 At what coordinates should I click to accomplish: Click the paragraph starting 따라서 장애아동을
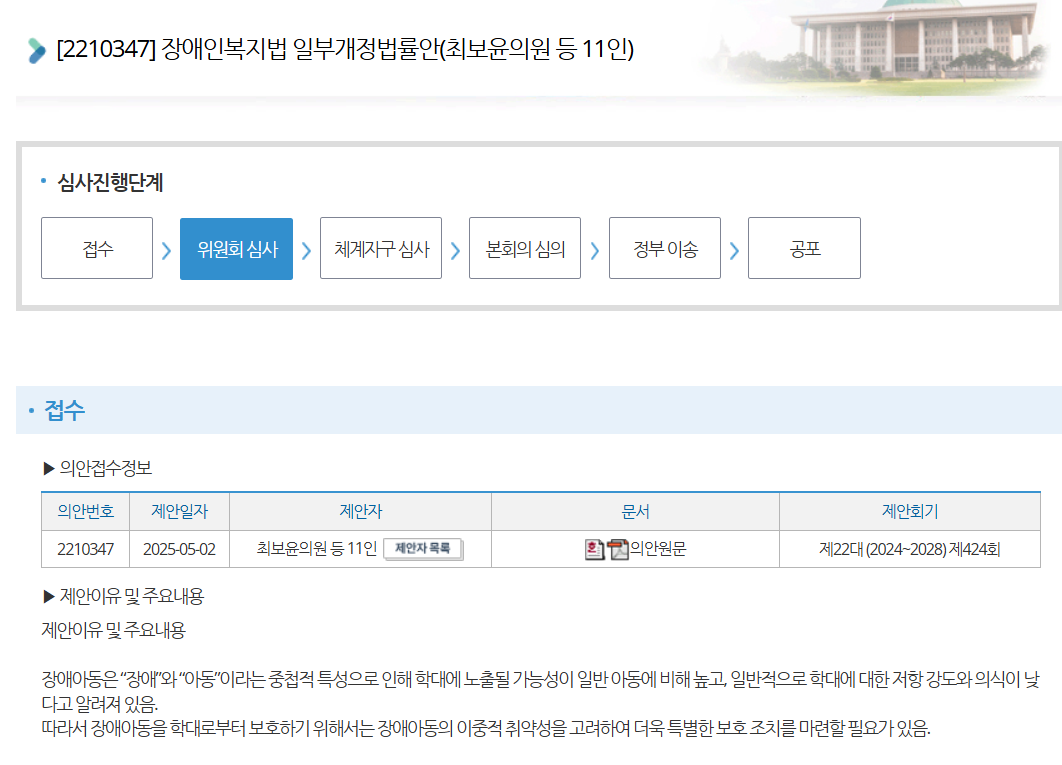(x=486, y=728)
